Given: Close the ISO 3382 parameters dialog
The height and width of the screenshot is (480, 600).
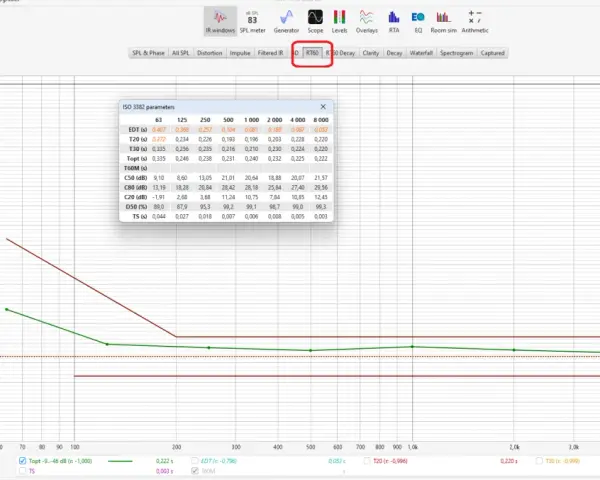Looking at the screenshot, I should (x=323, y=107).
